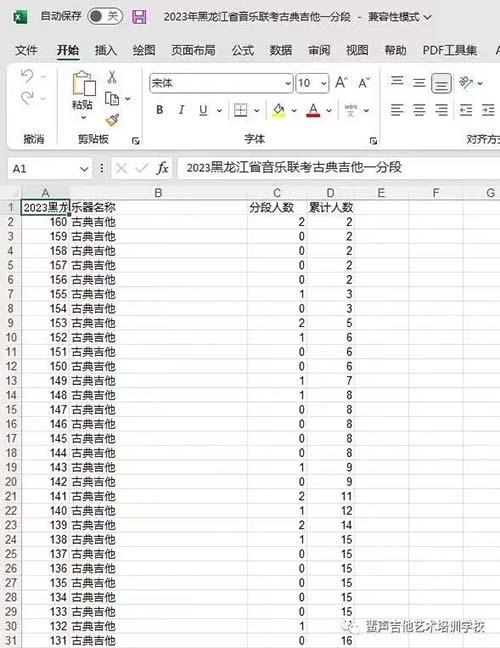Click the formula bar text field
This screenshot has width=500, height=648.
[339, 168]
